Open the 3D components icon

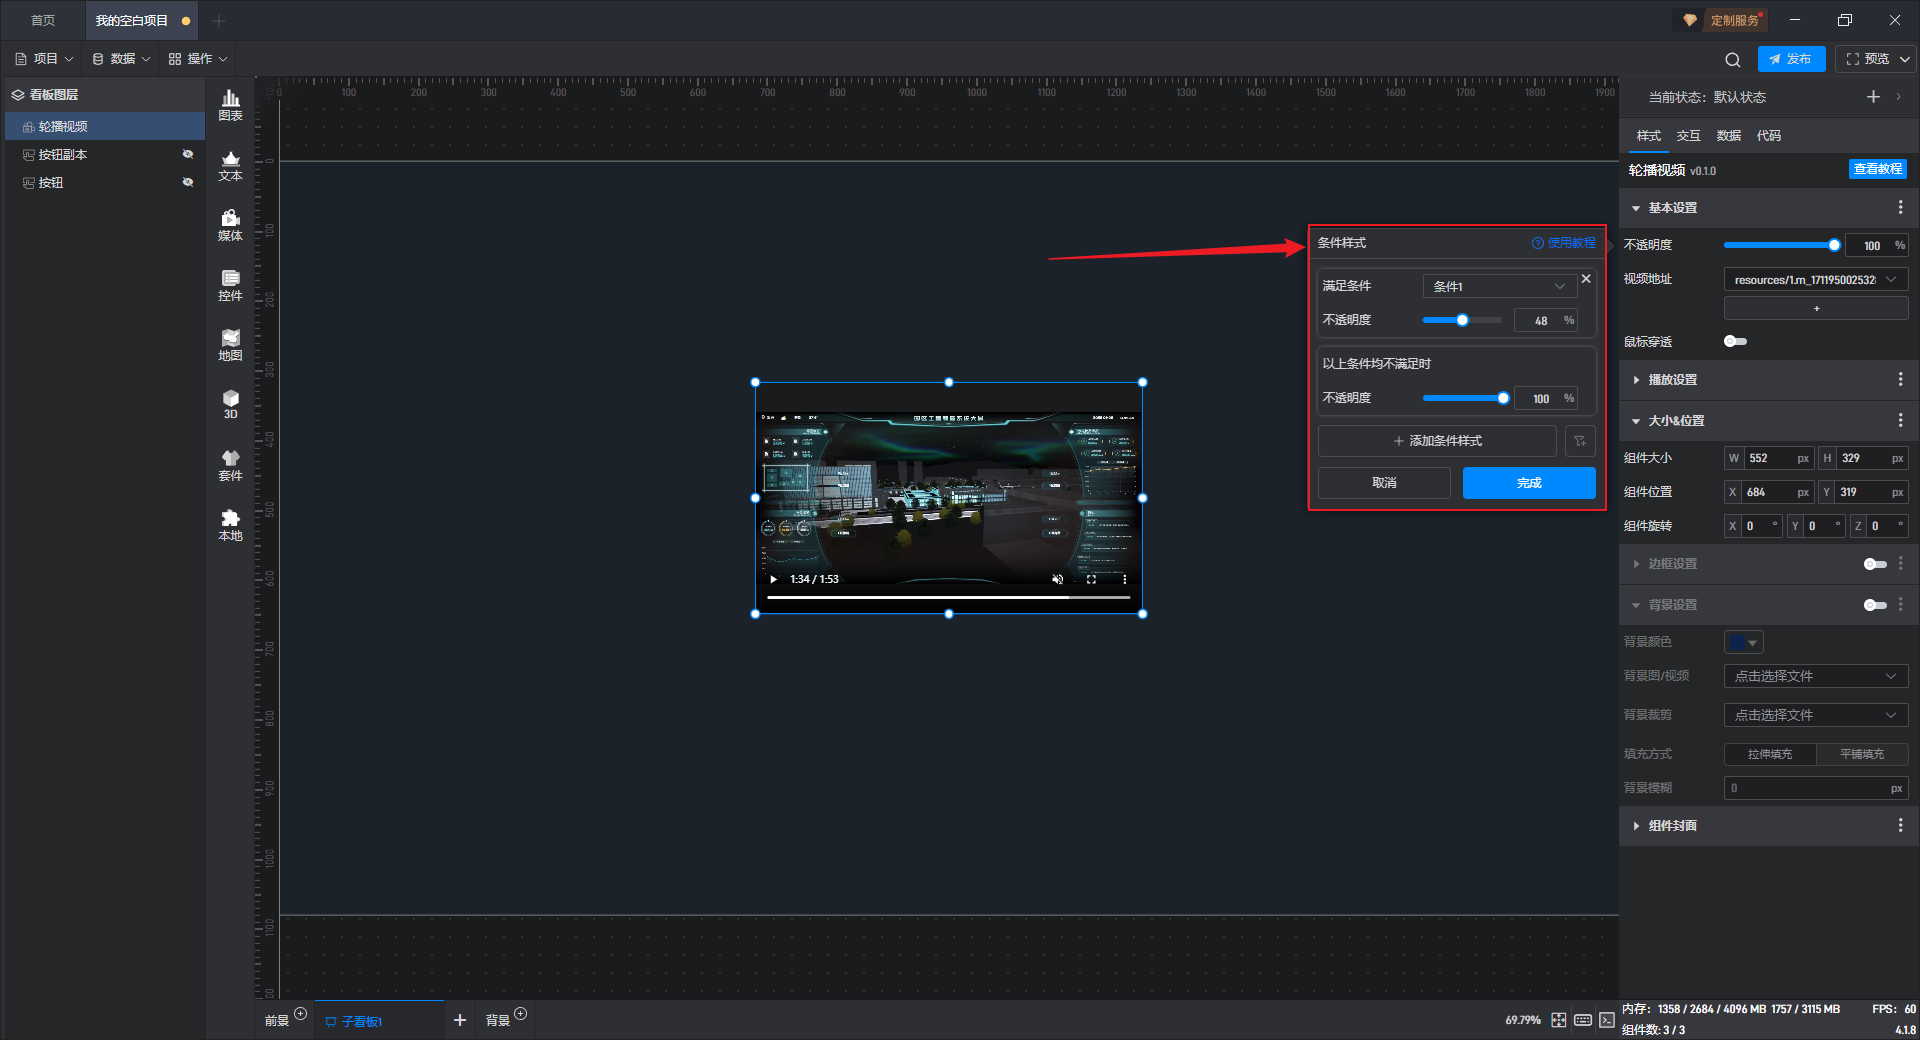[230, 404]
